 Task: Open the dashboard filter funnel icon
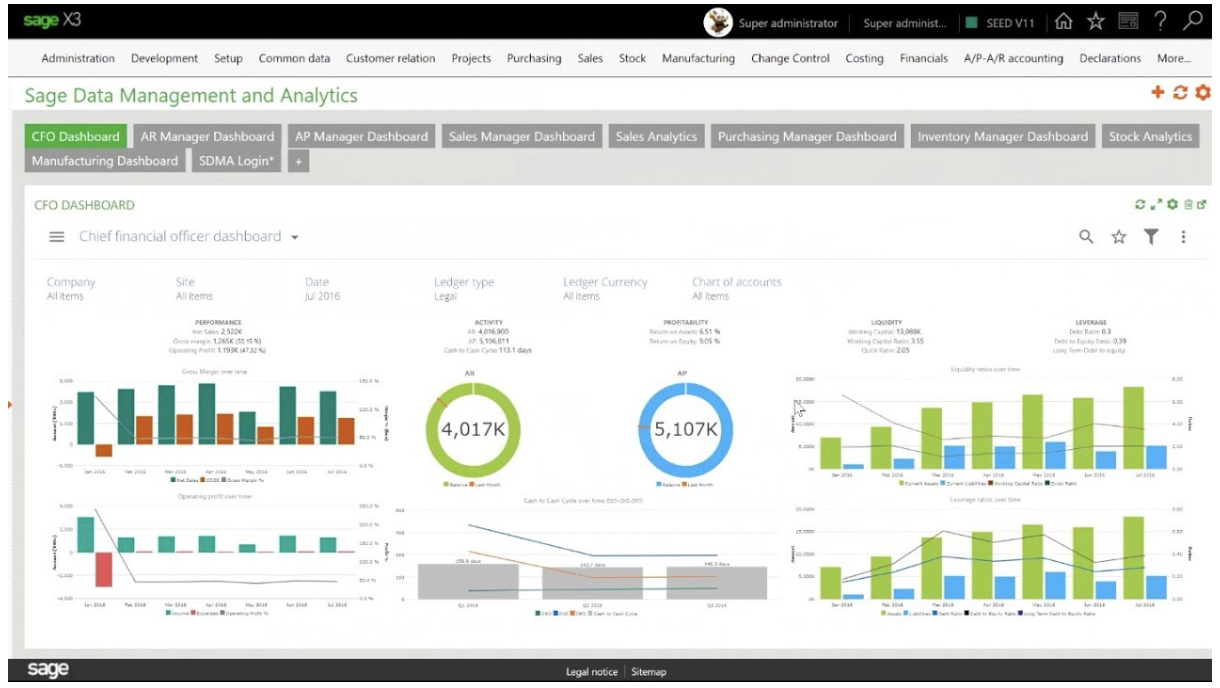(1151, 237)
